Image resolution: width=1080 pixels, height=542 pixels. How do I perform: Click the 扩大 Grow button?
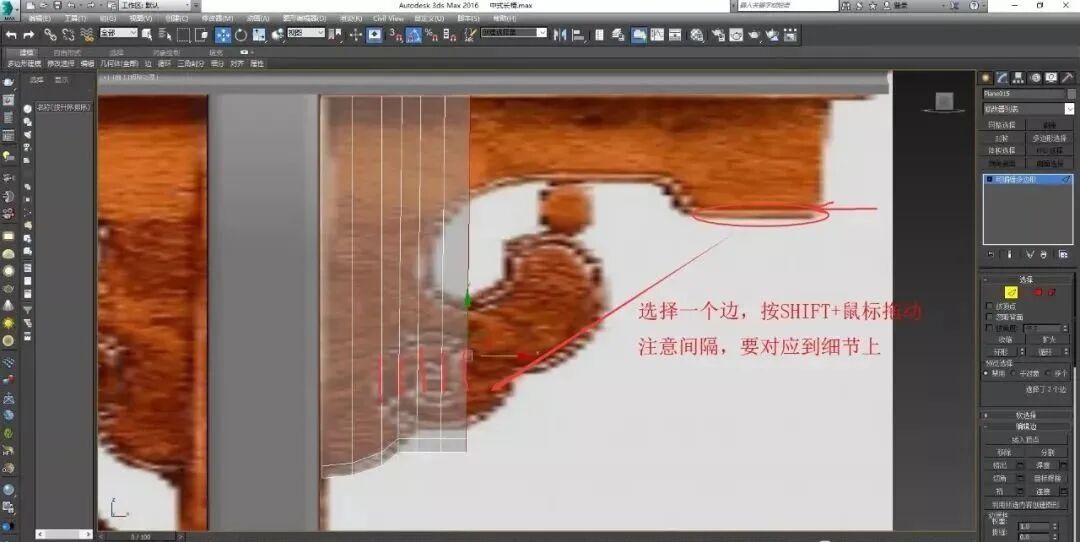1048,340
